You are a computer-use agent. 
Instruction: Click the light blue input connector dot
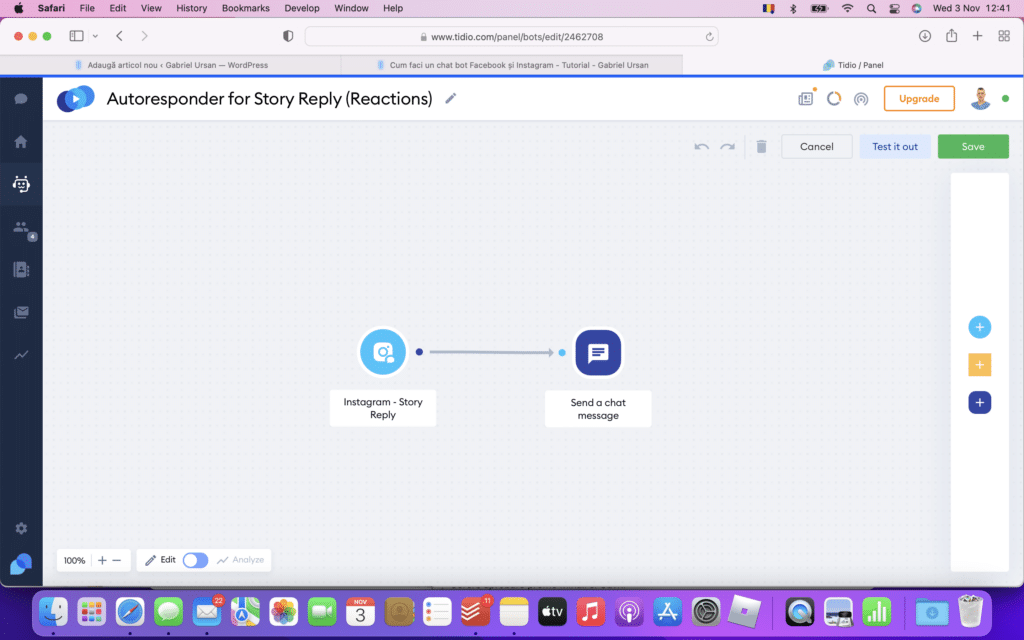click(562, 353)
